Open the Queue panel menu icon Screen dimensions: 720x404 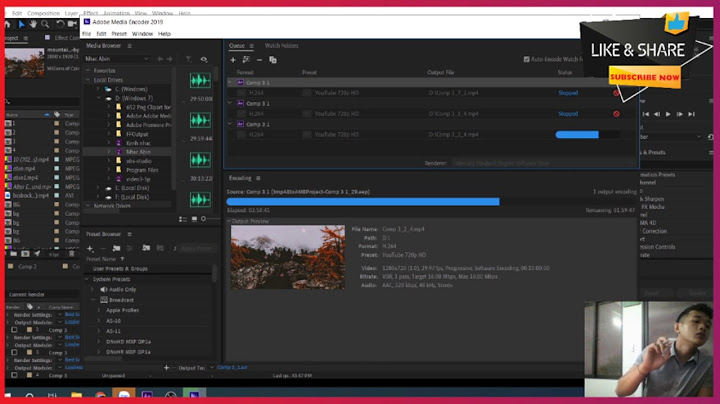(252, 46)
